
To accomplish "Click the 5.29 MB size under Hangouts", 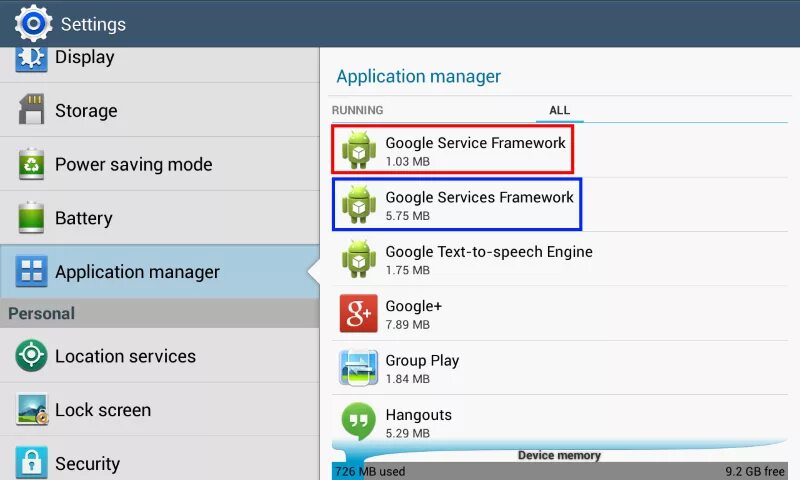I will 408,433.
